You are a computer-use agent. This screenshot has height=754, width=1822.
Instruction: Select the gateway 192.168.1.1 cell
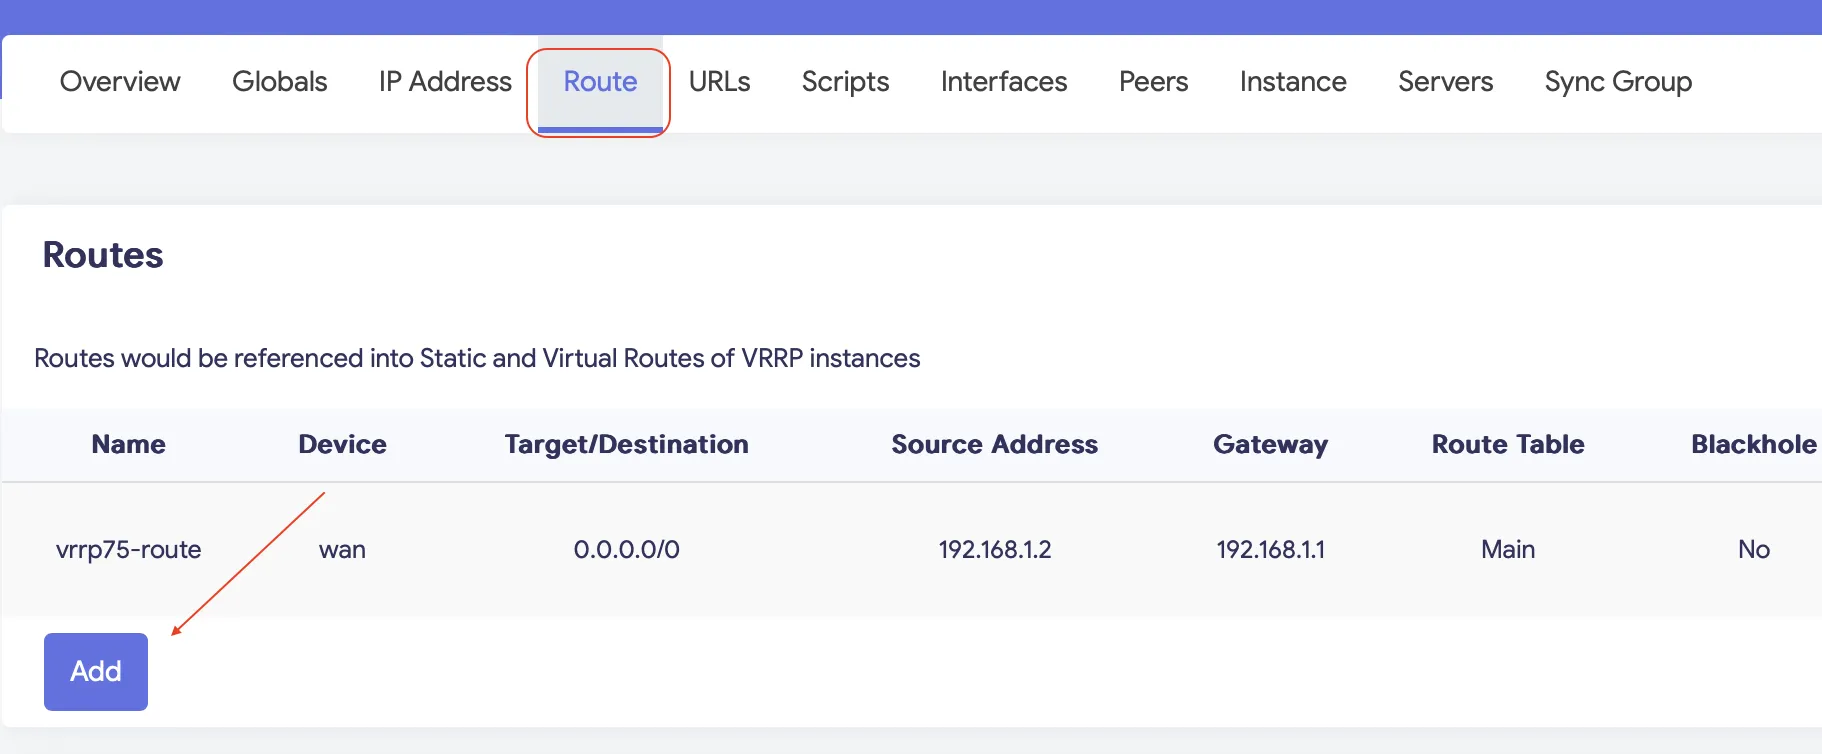point(1270,549)
